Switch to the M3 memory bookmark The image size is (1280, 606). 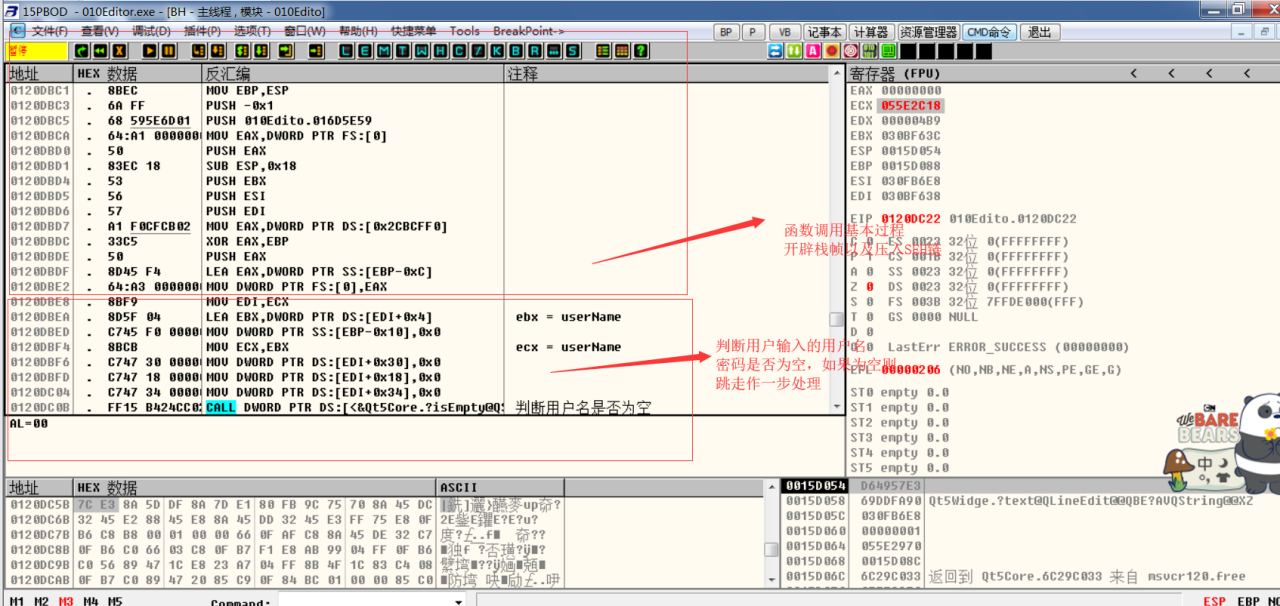[66, 601]
